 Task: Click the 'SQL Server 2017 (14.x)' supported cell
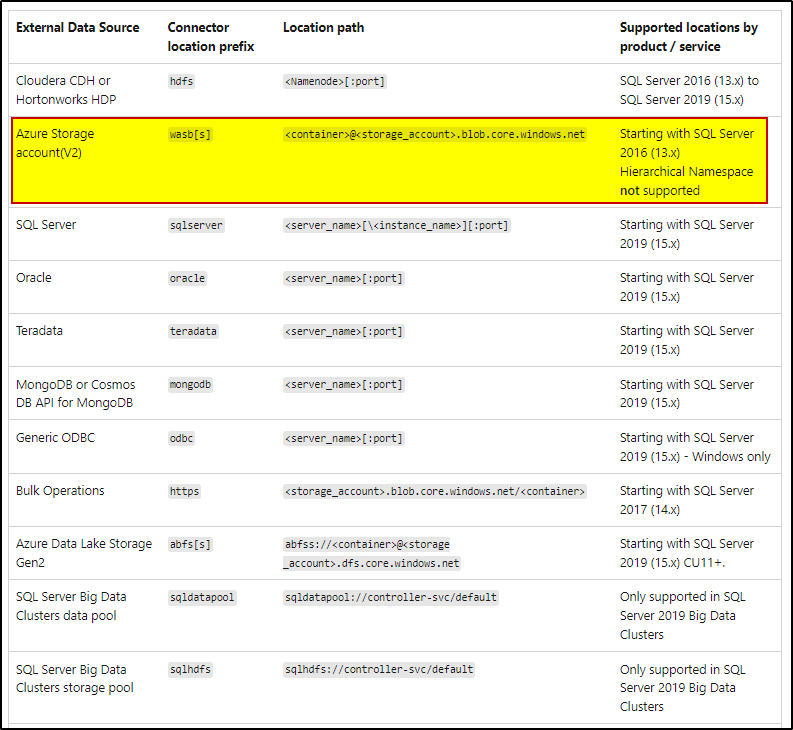[686, 500]
